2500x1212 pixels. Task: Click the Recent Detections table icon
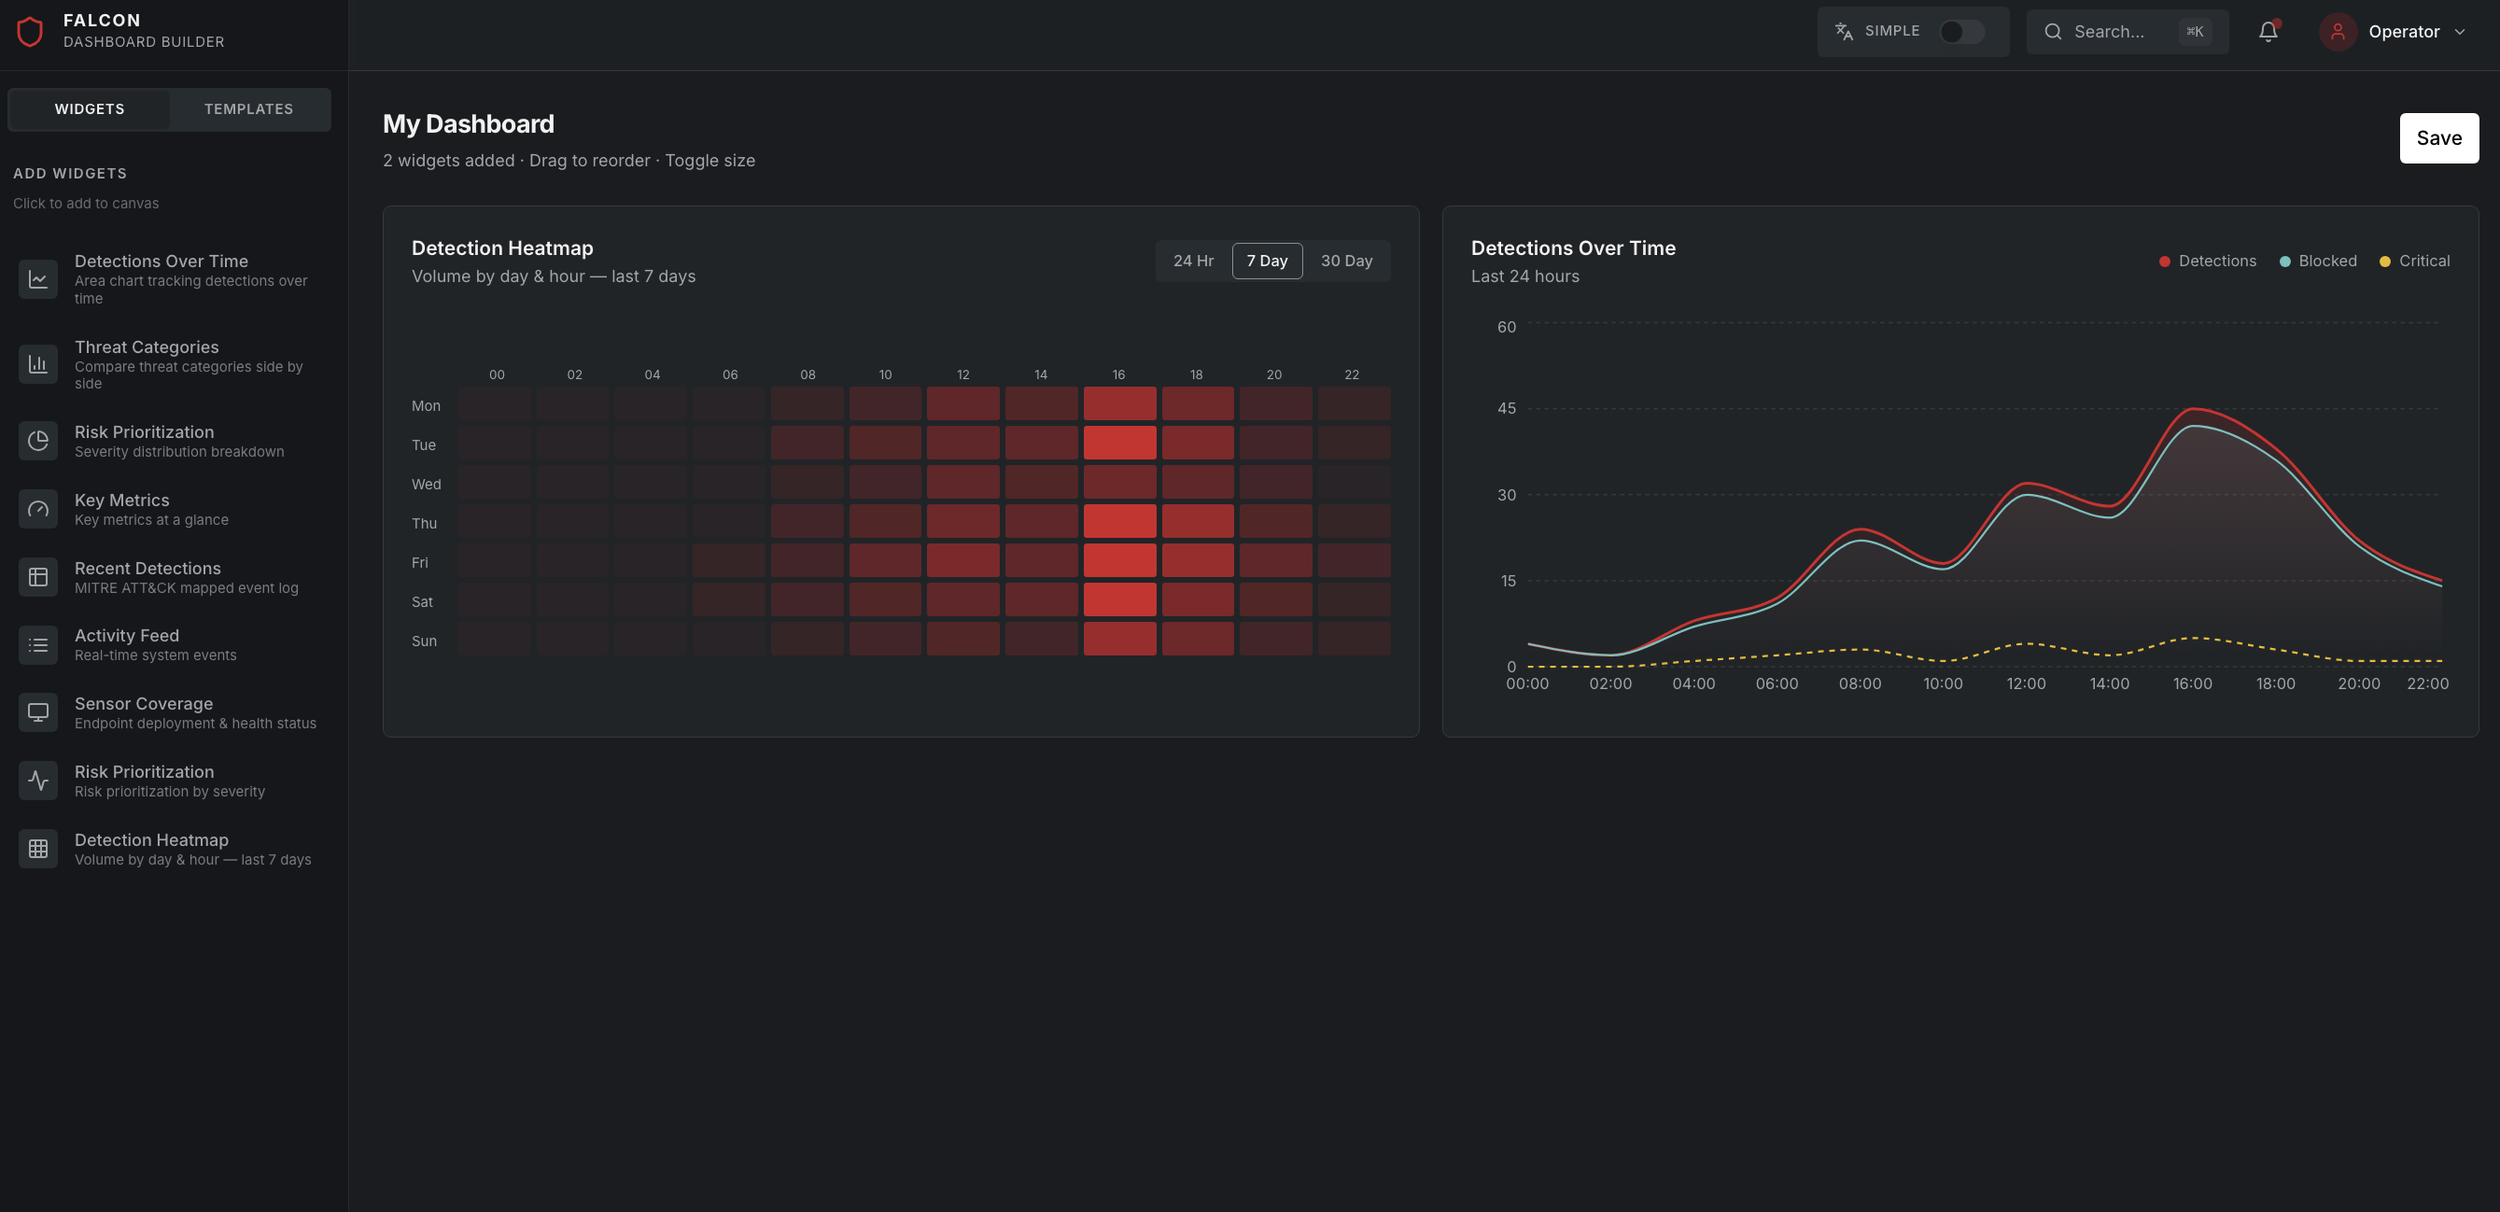[x=38, y=577]
